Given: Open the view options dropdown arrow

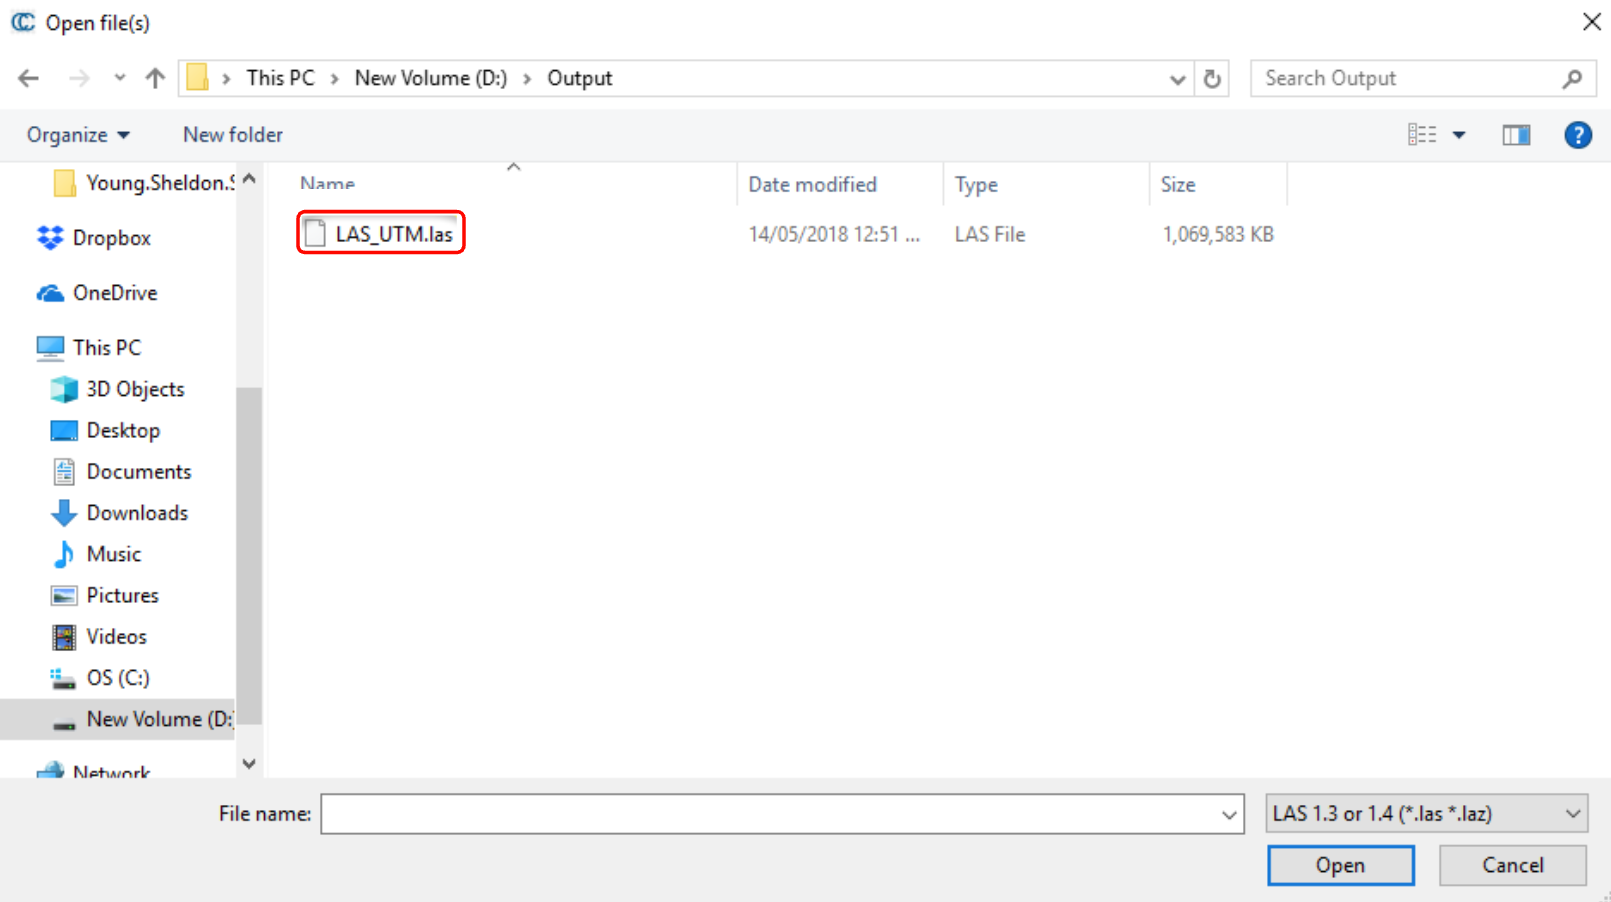Looking at the screenshot, I should pyautogui.click(x=1459, y=135).
